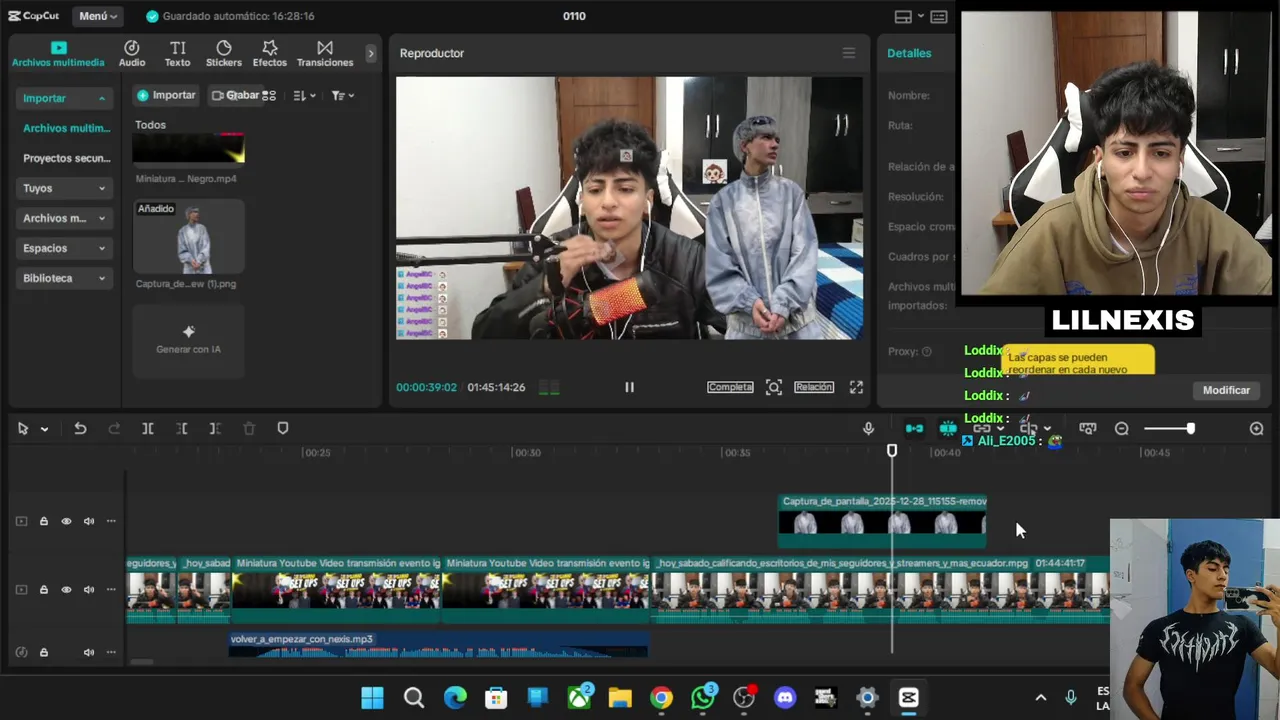Image resolution: width=1280 pixels, height=720 pixels.
Task: Open the CapCut Menú dropdown
Action: [97, 16]
